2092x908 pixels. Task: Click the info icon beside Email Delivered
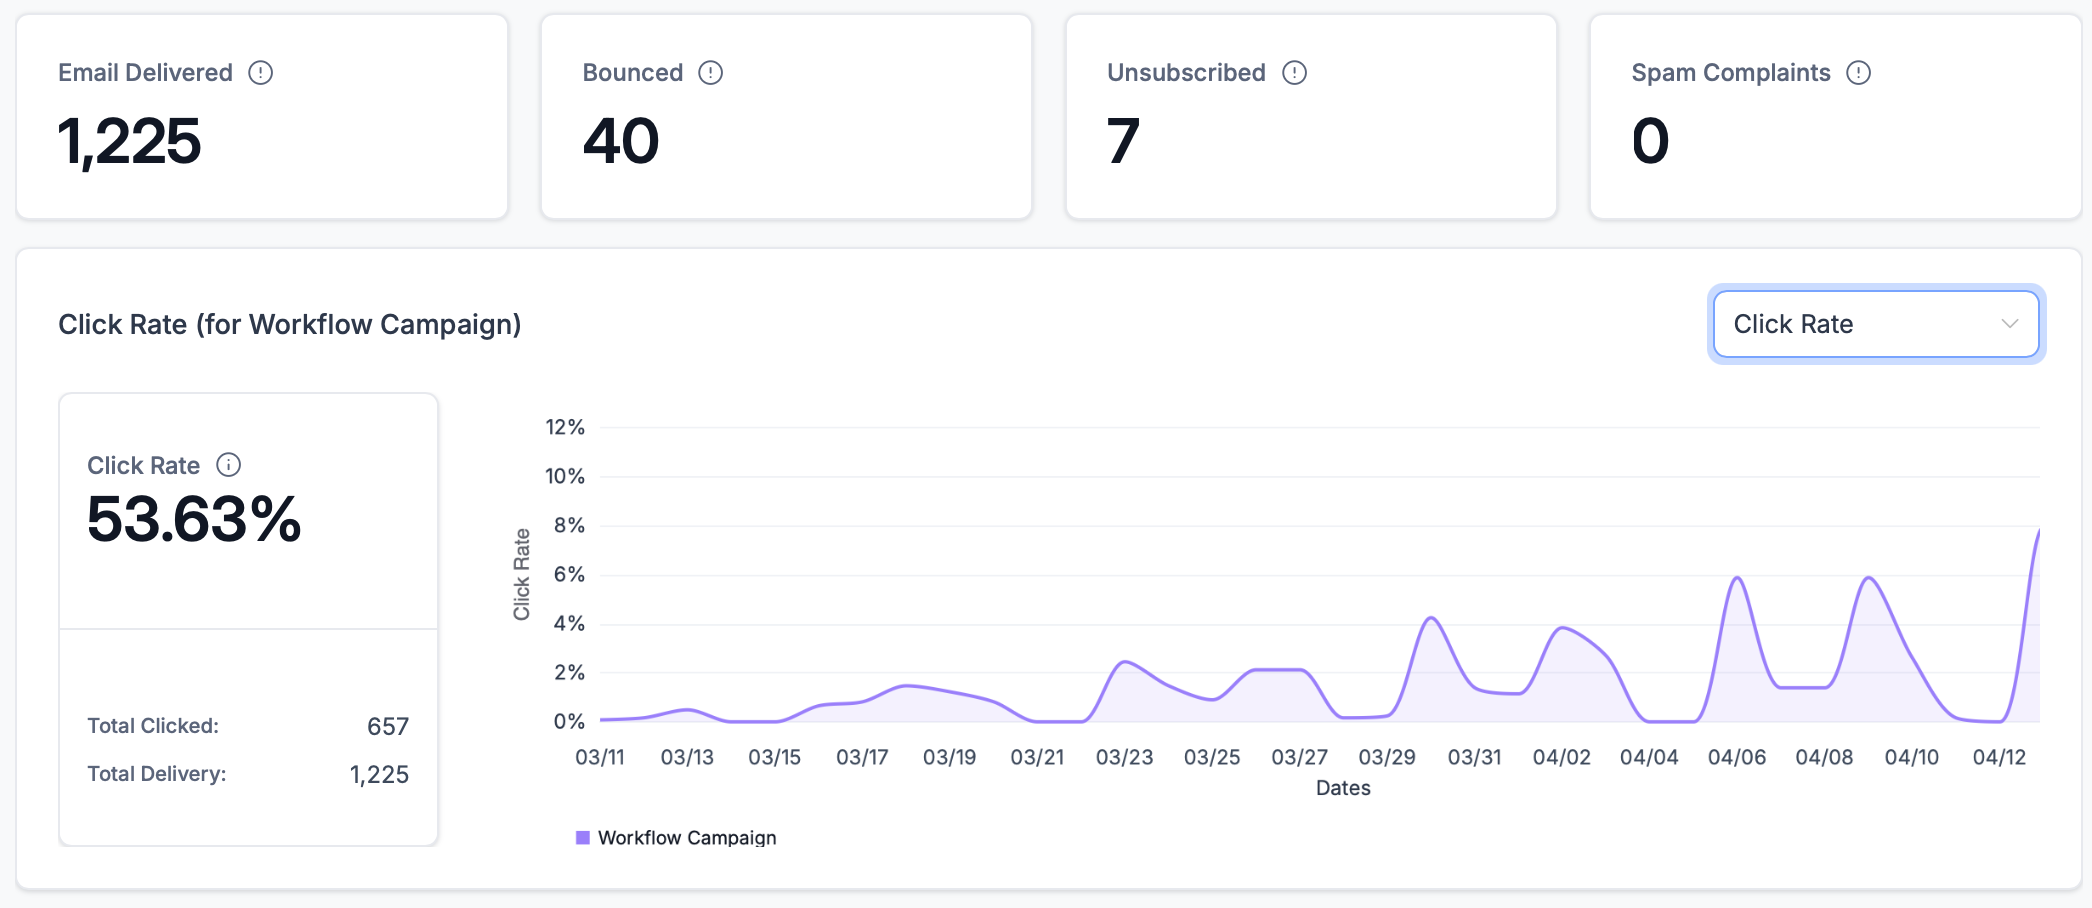coord(261,71)
